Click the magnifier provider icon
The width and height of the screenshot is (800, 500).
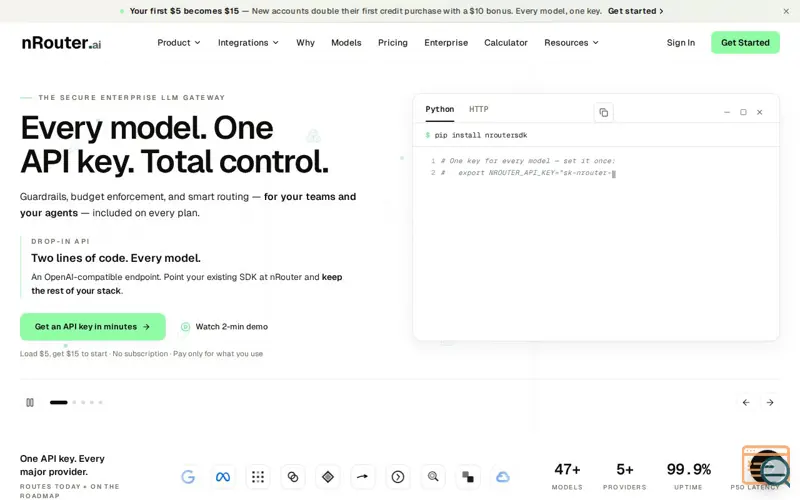tap(433, 477)
